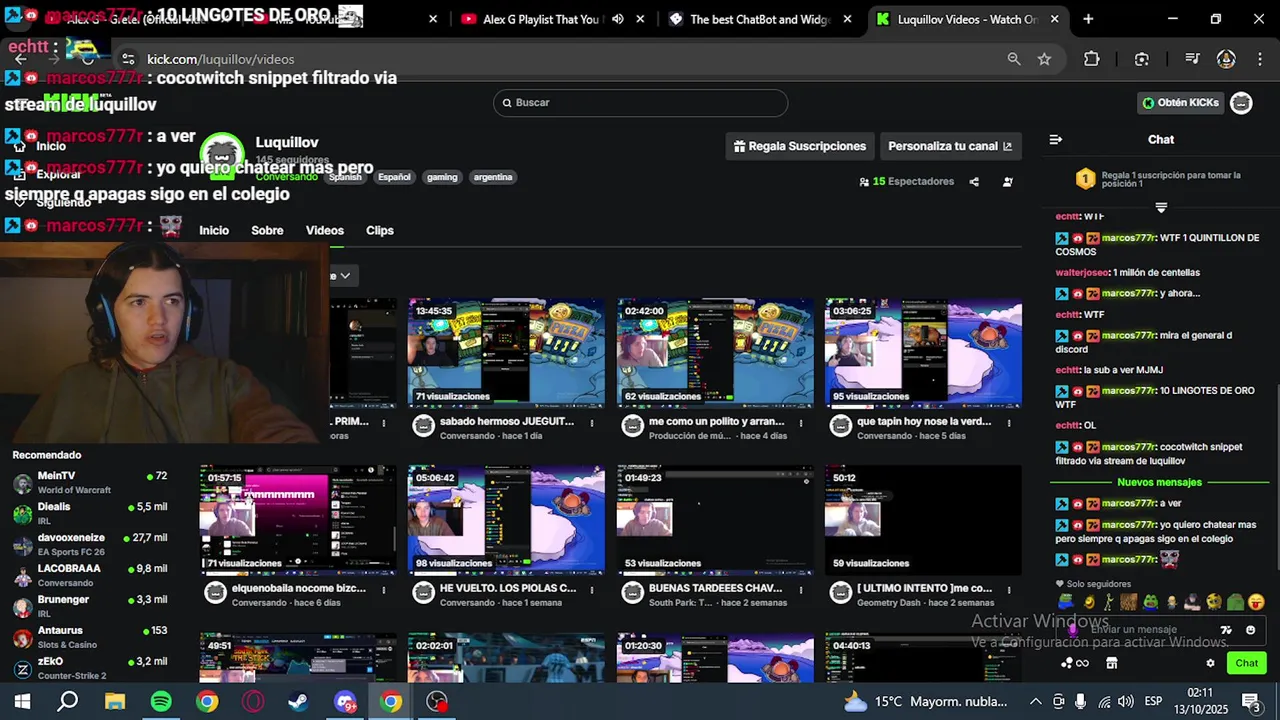Open the Sobre channel tab
The height and width of the screenshot is (720, 1280).
click(267, 231)
